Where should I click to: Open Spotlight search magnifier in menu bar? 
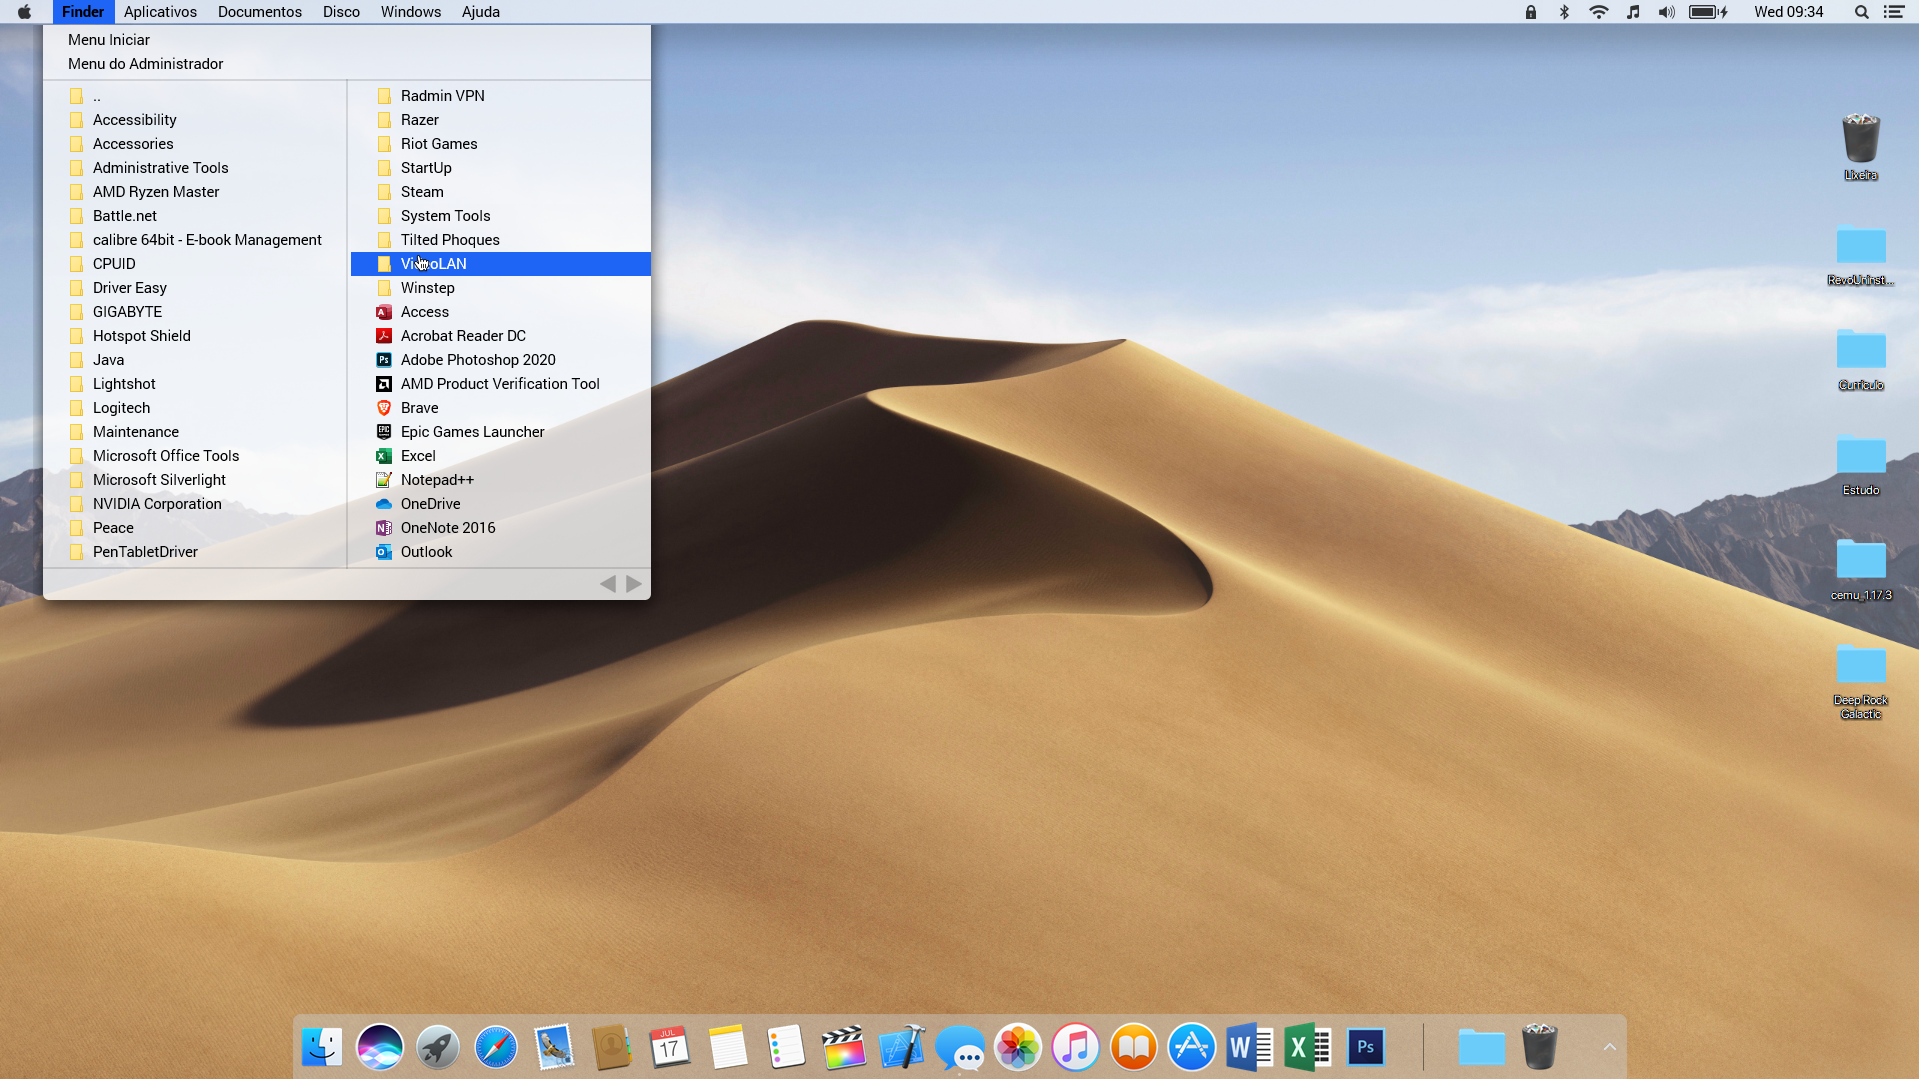pos(1862,12)
